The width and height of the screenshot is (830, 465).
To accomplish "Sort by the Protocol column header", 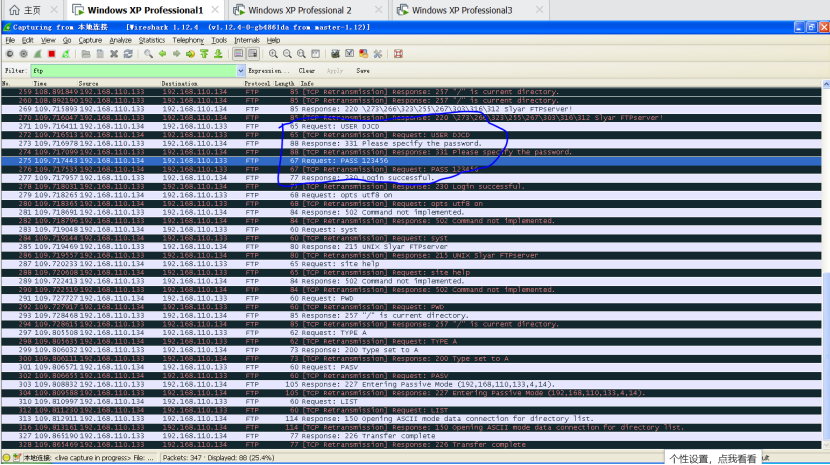I will [x=257, y=84].
